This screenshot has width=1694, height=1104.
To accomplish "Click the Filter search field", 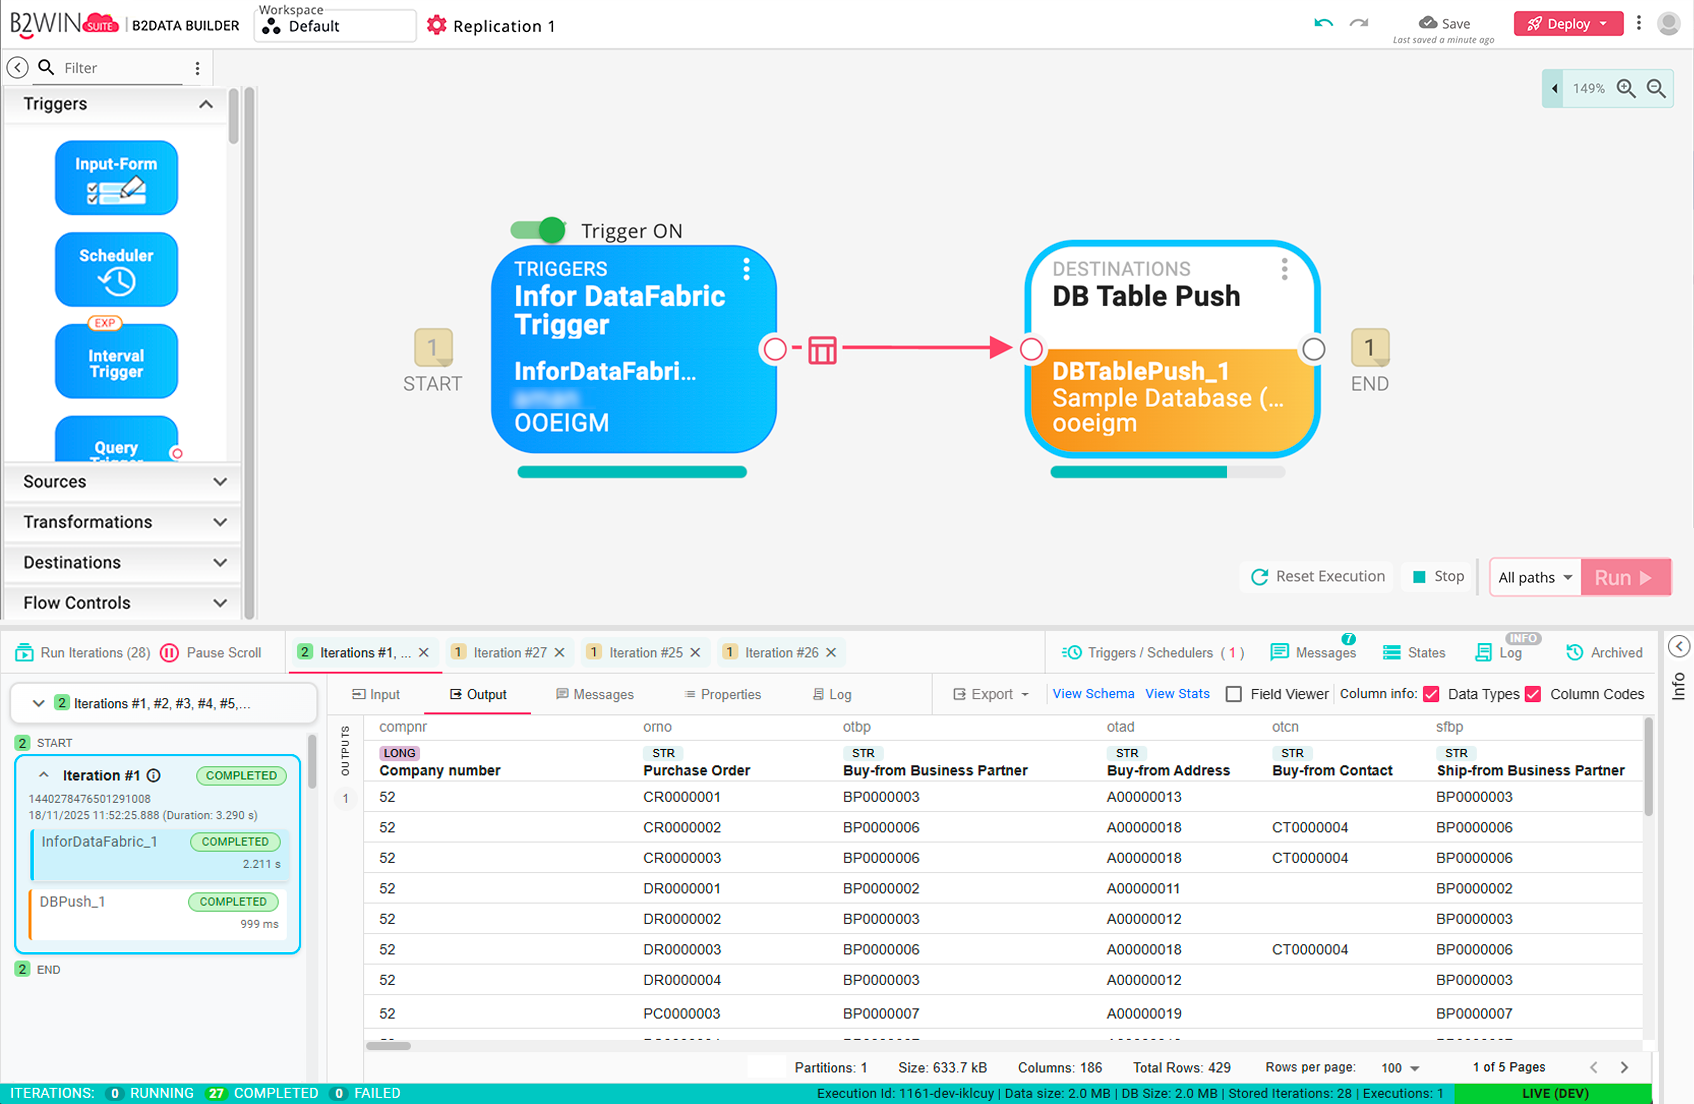I will click(x=120, y=68).
